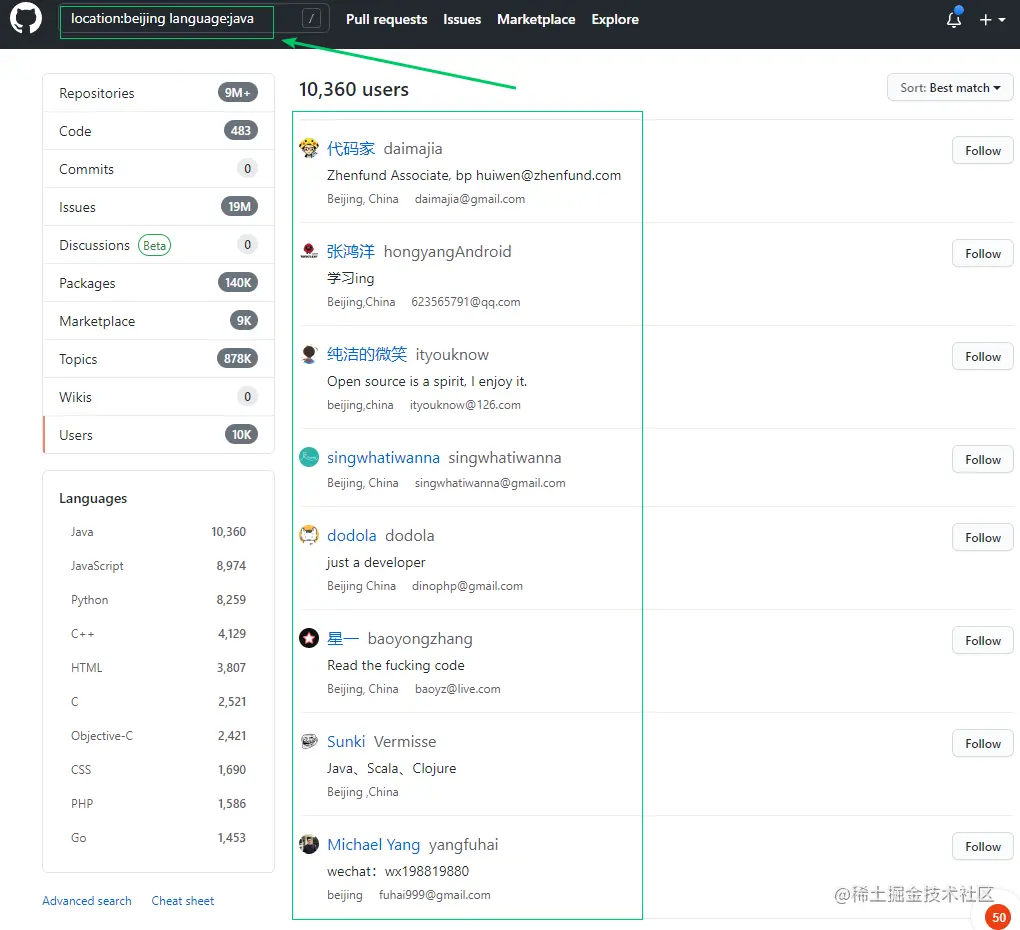
Task: Open Issues in top navigation
Action: click(462, 20)
